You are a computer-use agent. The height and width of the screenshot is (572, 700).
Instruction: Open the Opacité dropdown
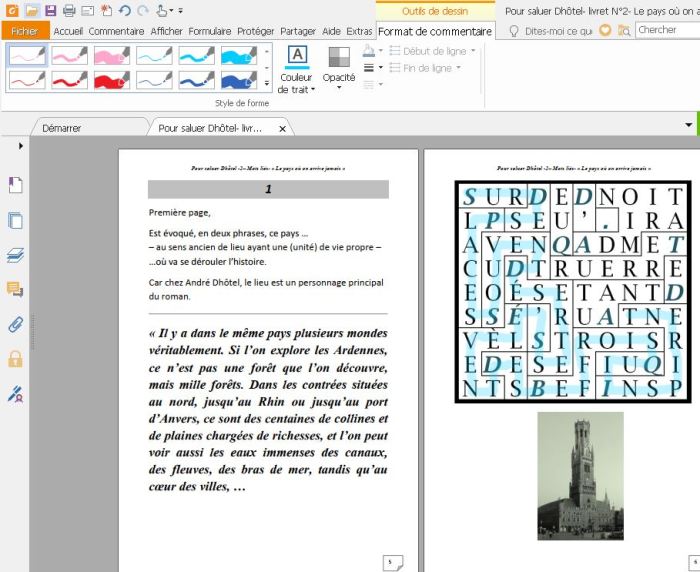coord(339,68)
